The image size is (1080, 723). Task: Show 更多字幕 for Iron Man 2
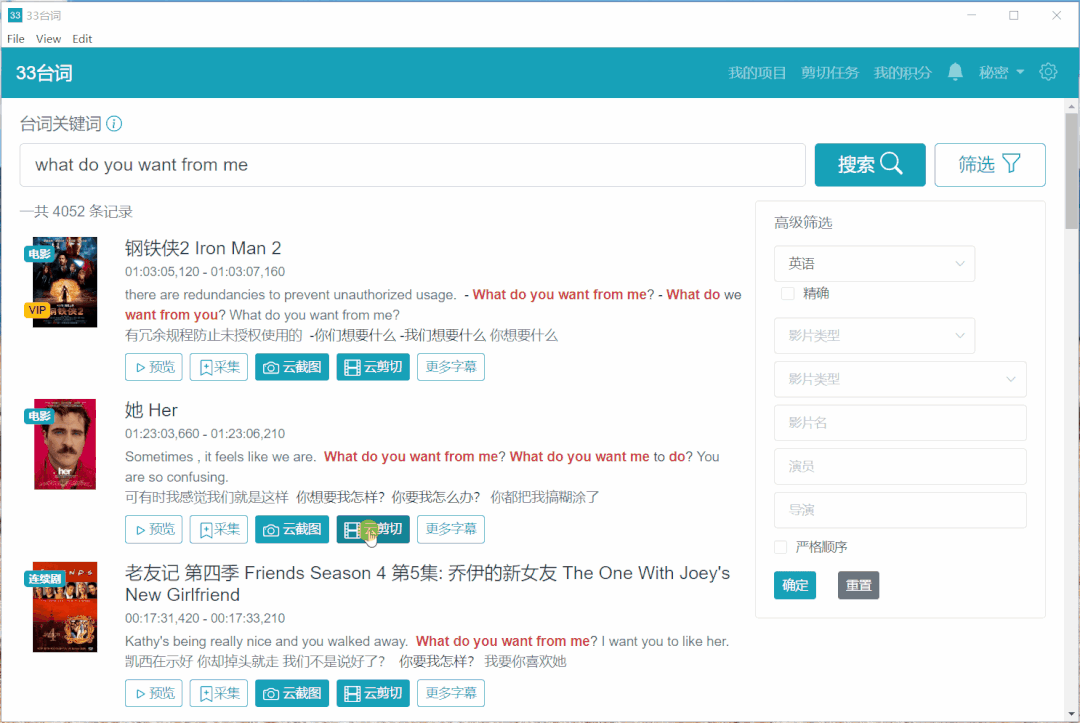click(x=450, y=367)
